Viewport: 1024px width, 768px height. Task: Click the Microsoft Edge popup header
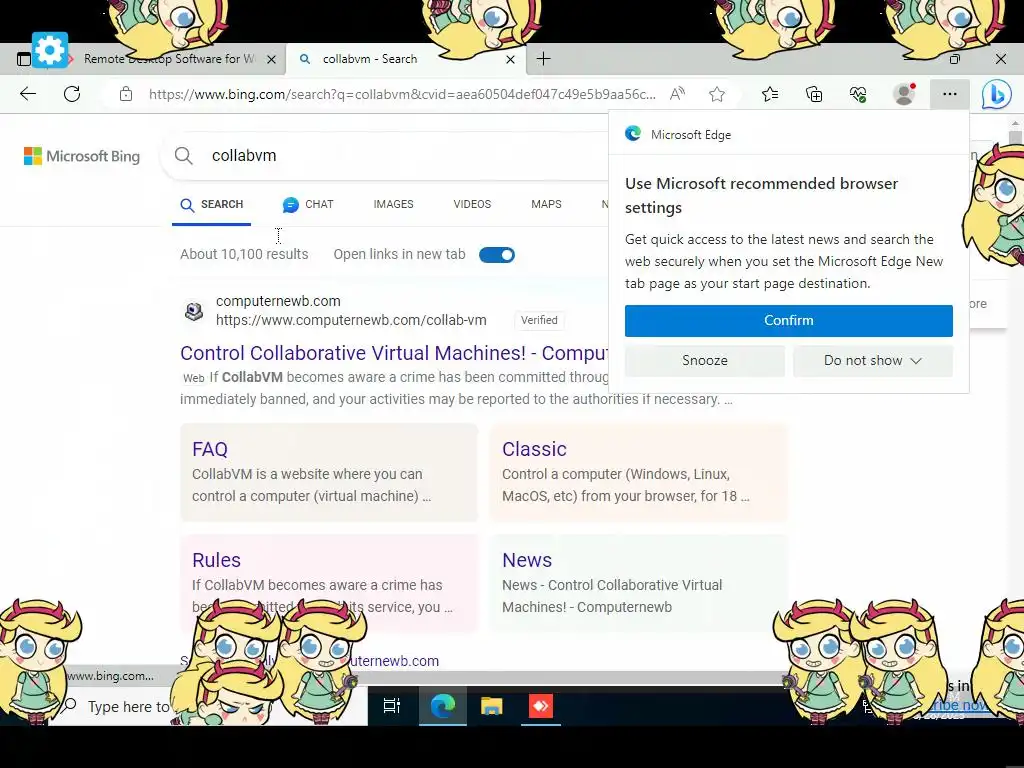coord(788,135)
